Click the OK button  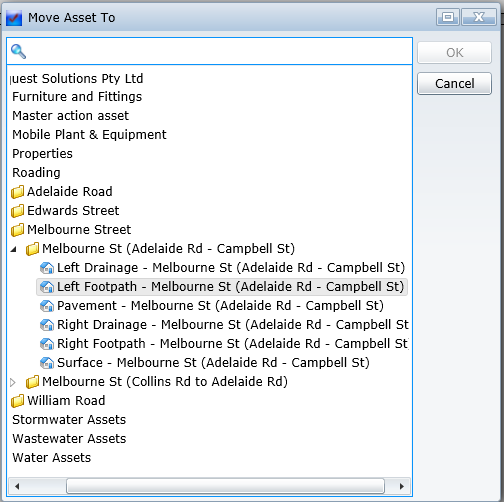(454, 53)
